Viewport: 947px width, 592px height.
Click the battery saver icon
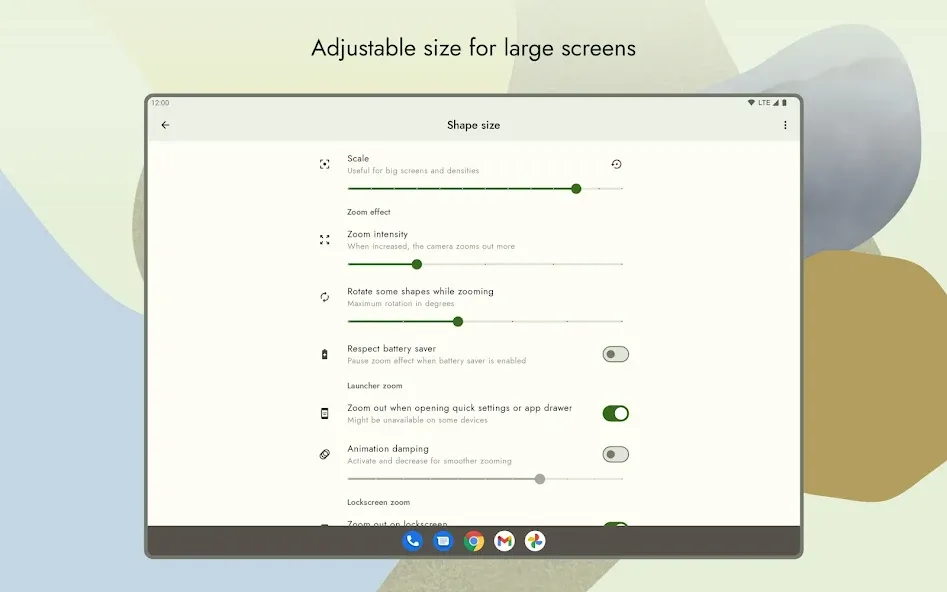click(x=324, y=355)
